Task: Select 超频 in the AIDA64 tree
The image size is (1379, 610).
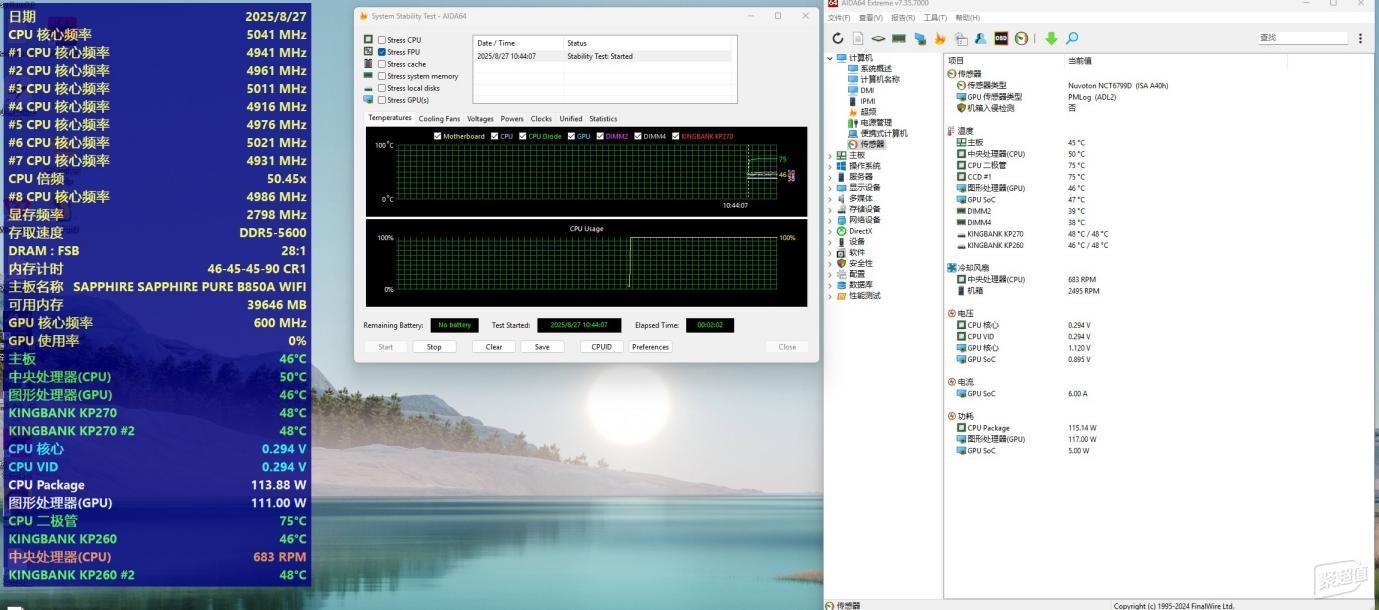Action: [x=862, y=112]
